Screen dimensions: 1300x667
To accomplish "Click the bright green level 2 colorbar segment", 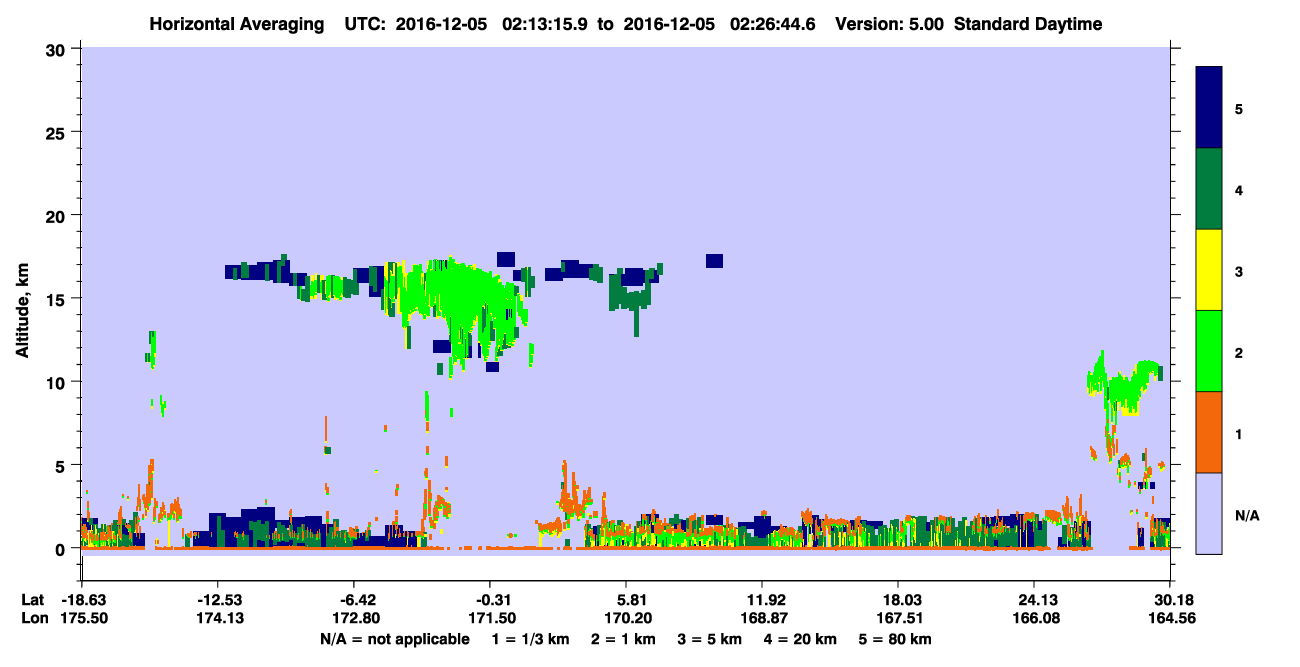I will [x=1210, y=351].
